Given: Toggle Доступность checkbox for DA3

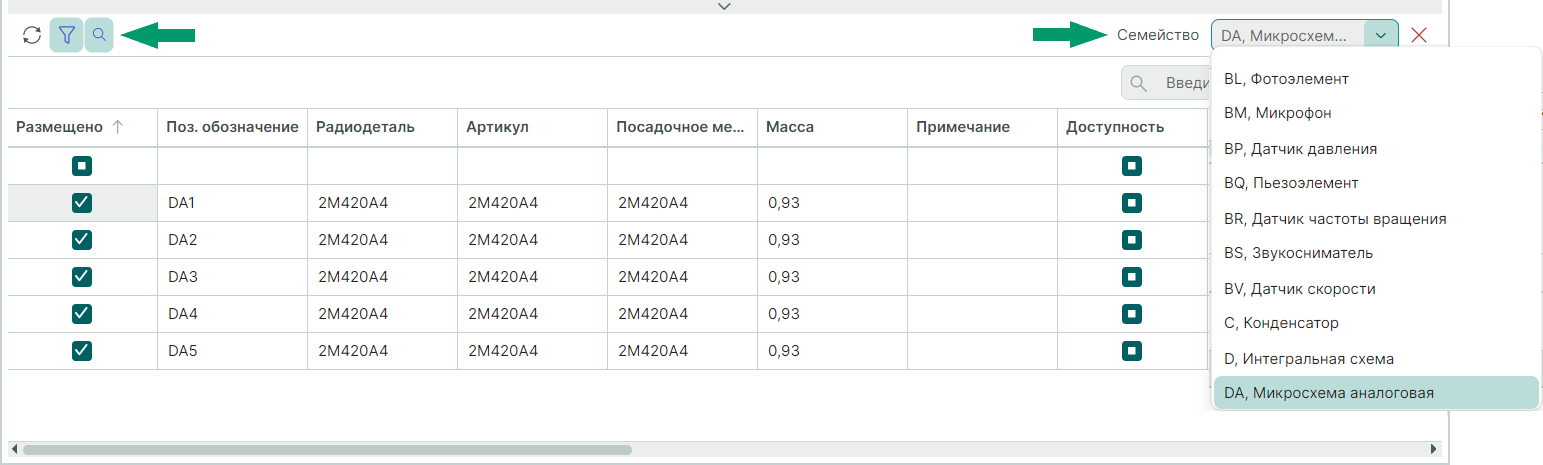Looking at the screenshot, I should tap(1132, 277).
